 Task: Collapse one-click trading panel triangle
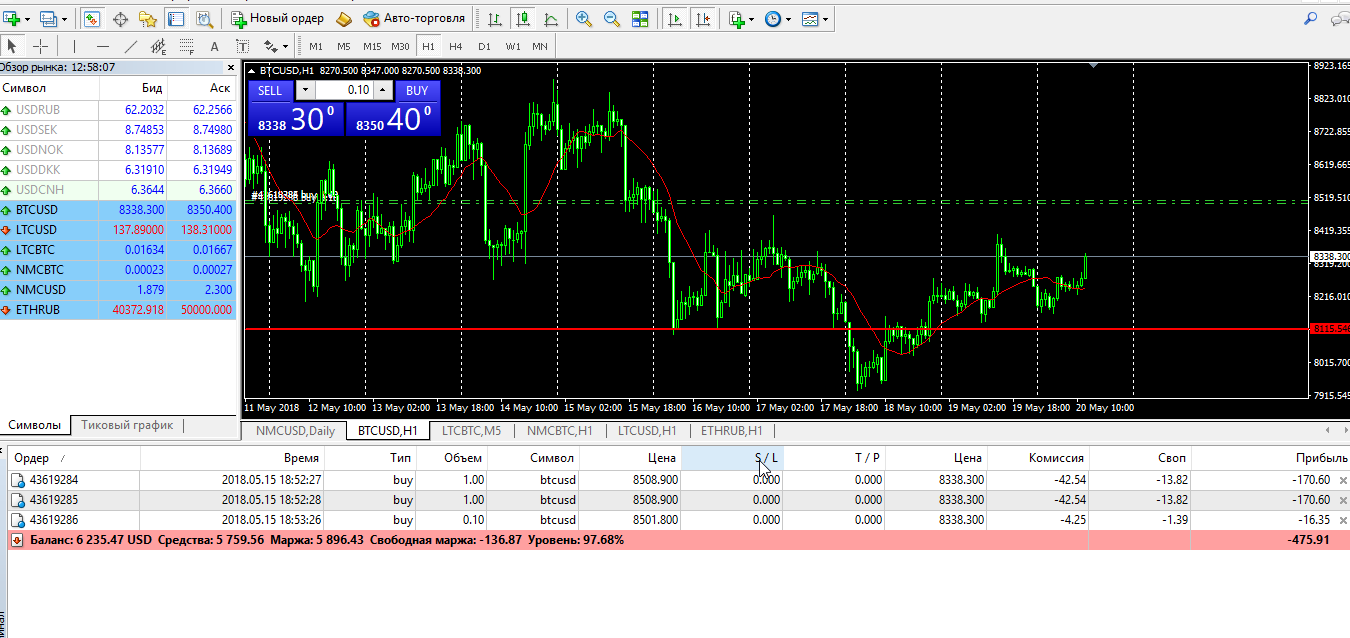(250, 71)
